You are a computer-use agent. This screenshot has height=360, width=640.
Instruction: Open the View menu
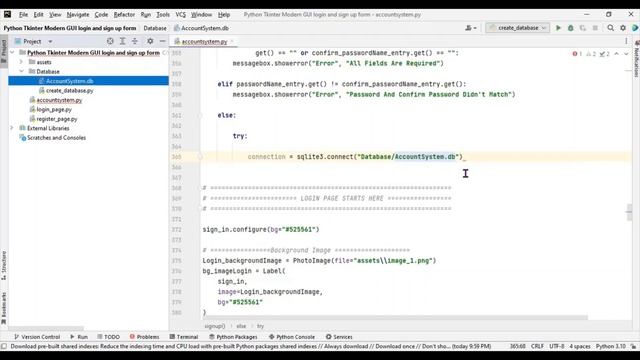click(x=55, y=14)
